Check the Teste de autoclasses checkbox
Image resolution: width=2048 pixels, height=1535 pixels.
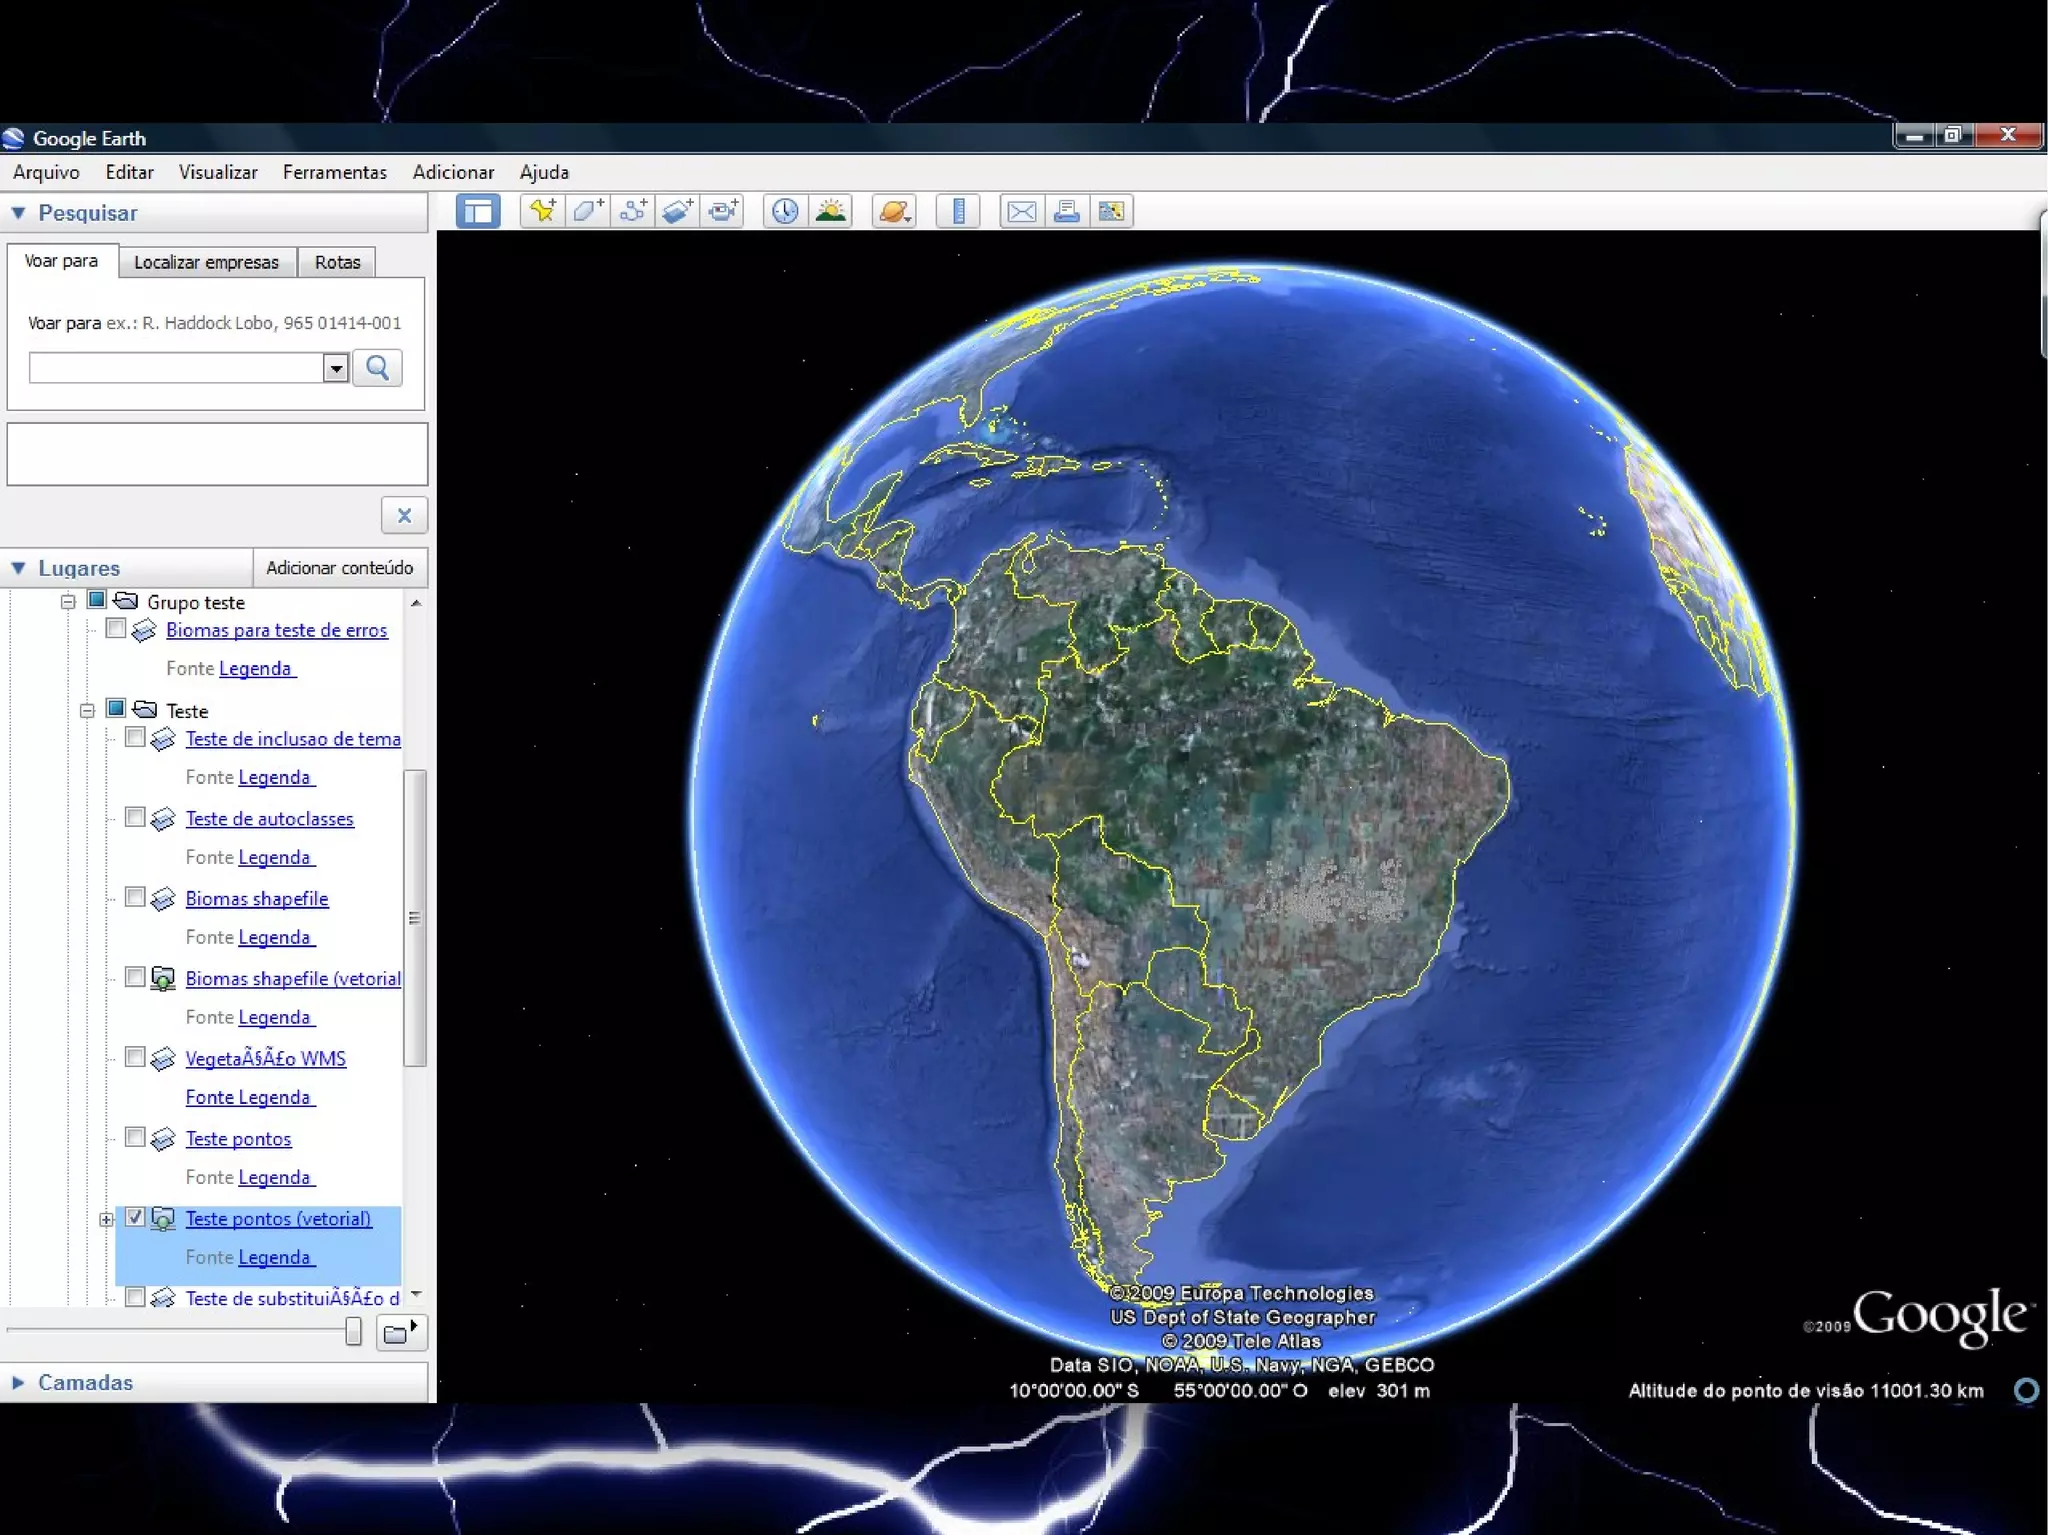tap(135, 817)
